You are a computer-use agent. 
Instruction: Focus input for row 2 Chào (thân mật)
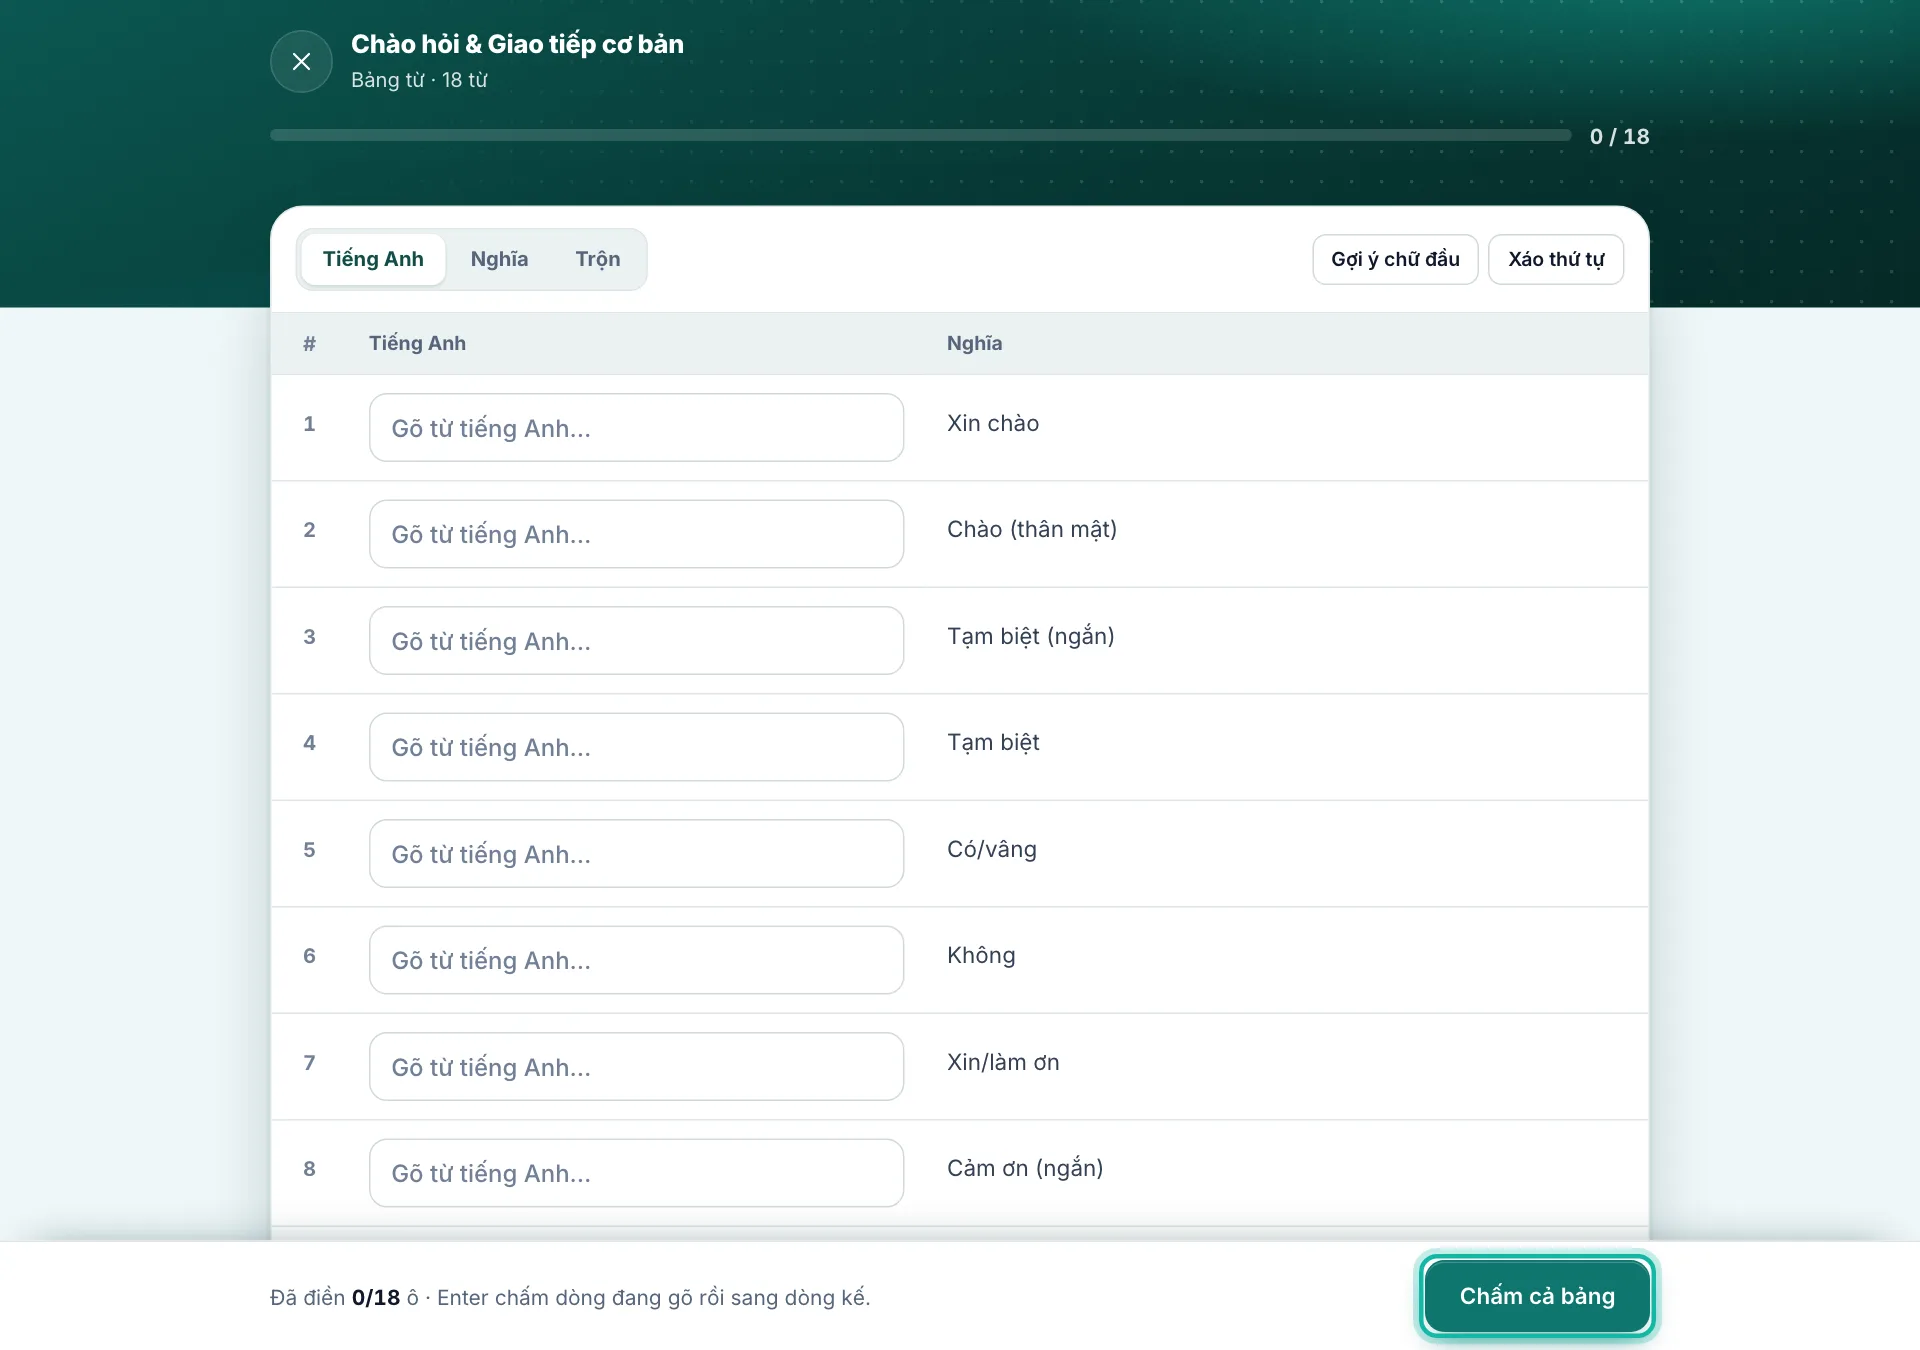[x=636, y=534]
